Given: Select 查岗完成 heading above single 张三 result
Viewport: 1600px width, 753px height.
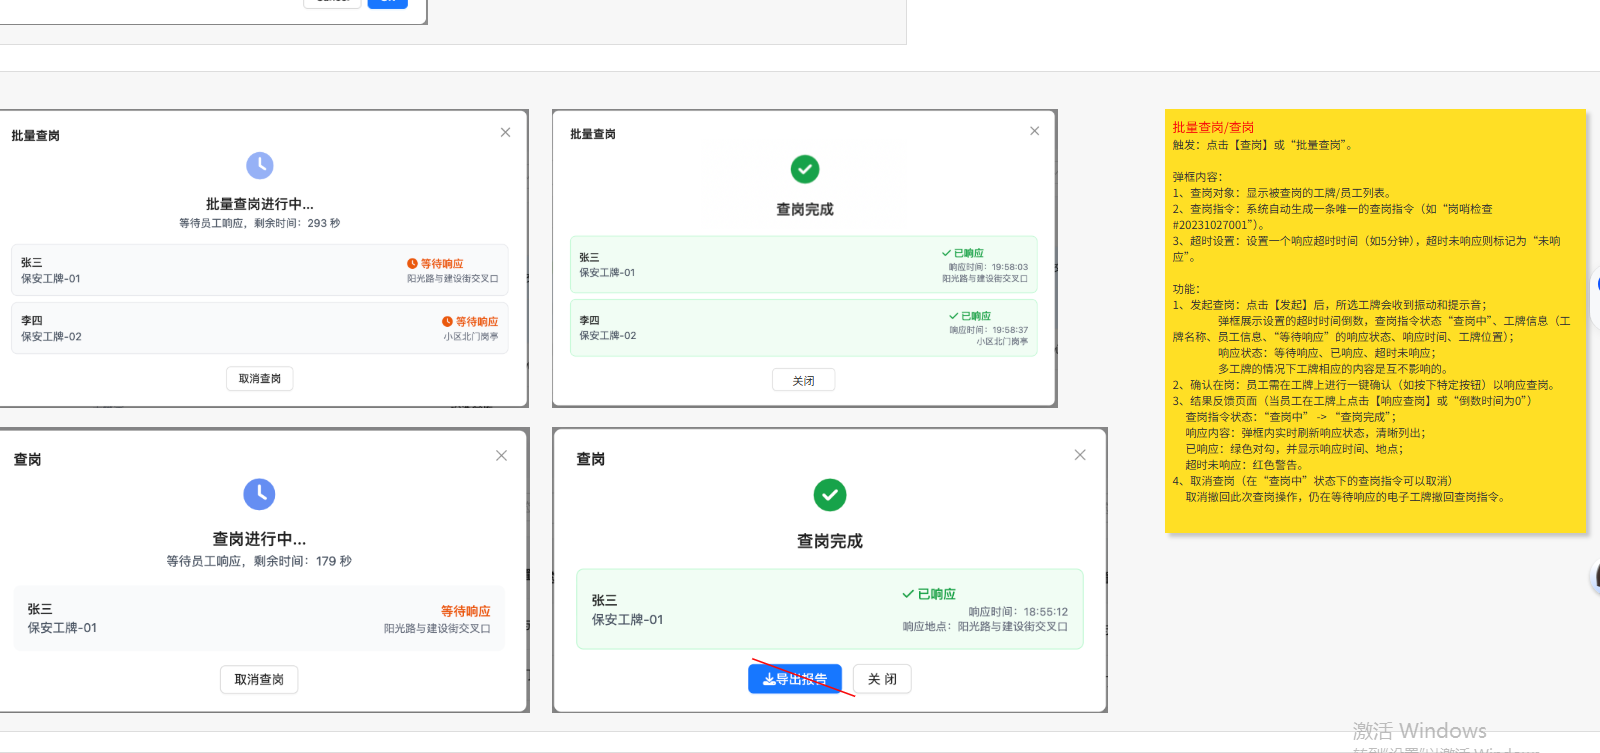Looking at the screenshot, I should pos(829,541).
